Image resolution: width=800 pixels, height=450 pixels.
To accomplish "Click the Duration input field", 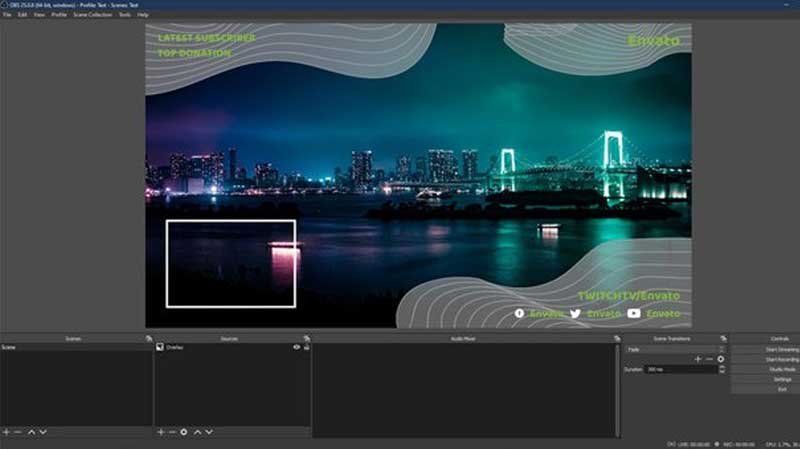I will 681,369.
